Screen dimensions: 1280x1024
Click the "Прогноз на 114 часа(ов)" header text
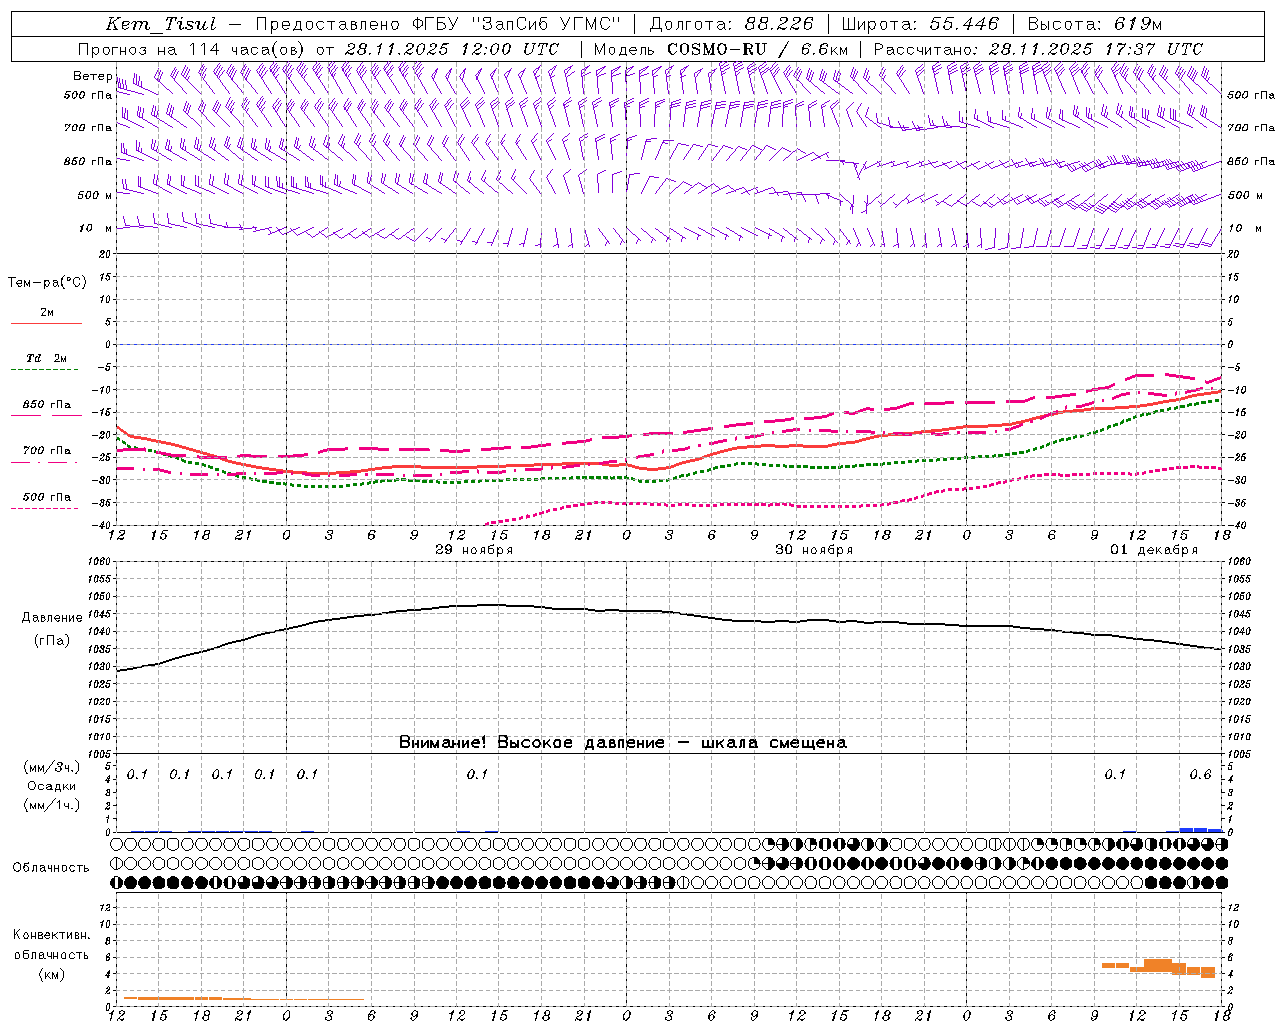pos(192,49)
